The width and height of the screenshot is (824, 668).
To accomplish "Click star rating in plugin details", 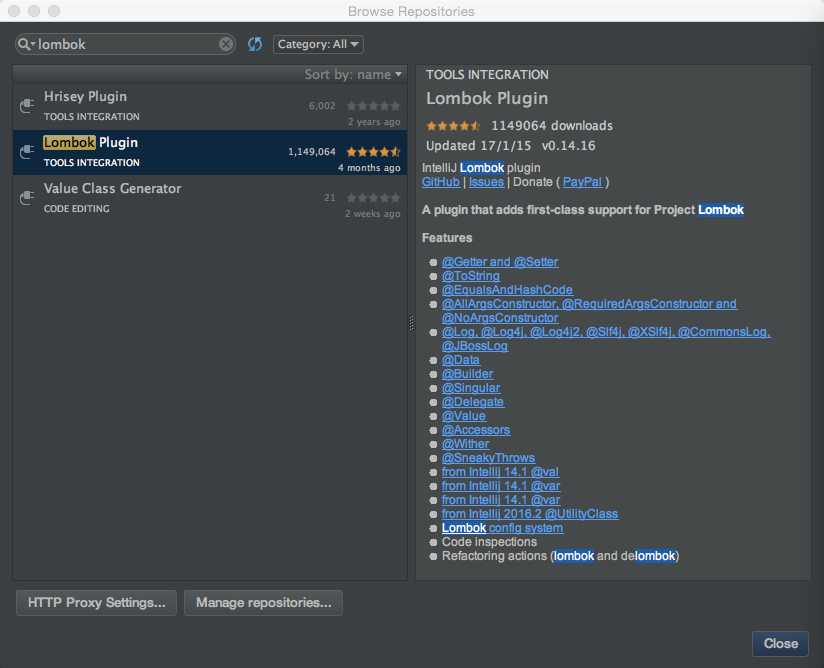I will 453,126.
